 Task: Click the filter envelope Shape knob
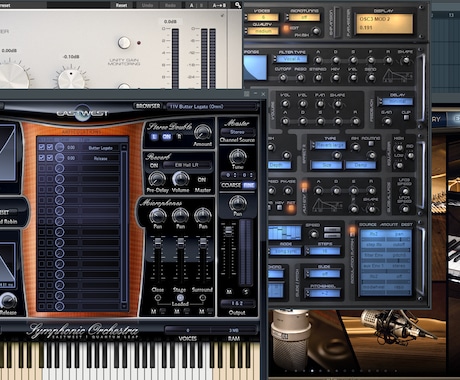pos(406,61)
